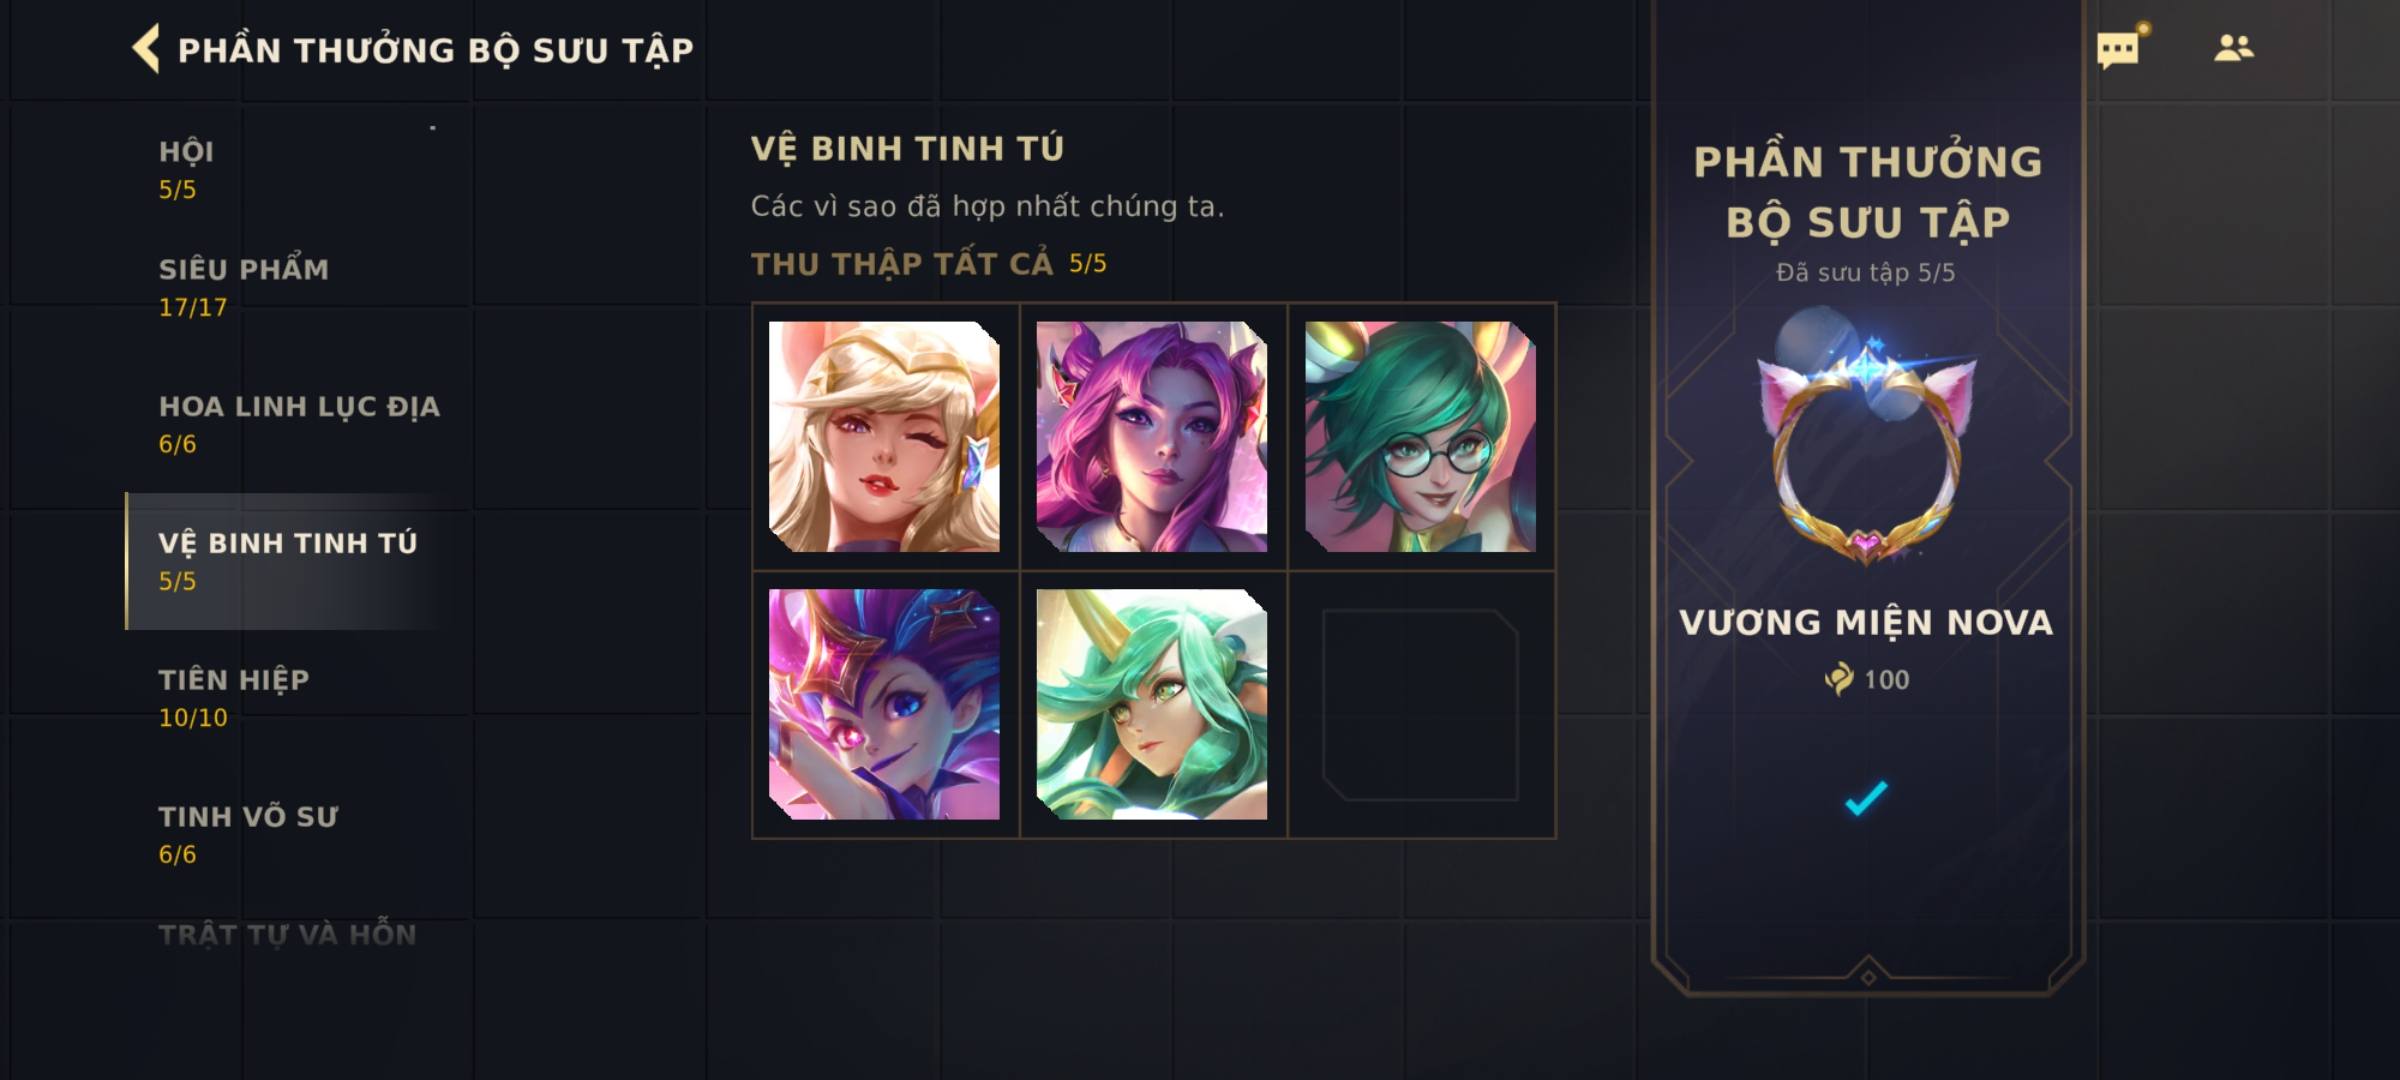Open the Siêu Phẩm 17/17 collection
Image resolution: width=2400 pixels, height=1080 pixels.
click(290, 288)
